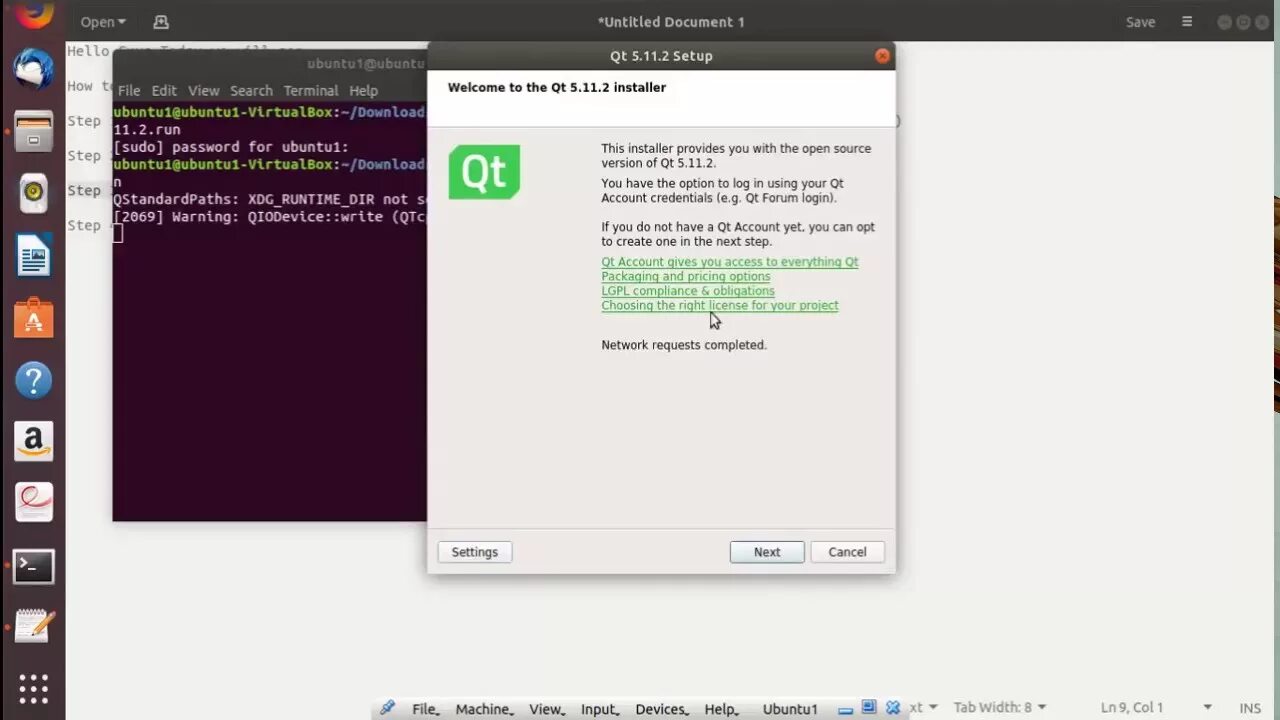
Task: Open the VirtualBox Machine menu
Action: [484, 709]
